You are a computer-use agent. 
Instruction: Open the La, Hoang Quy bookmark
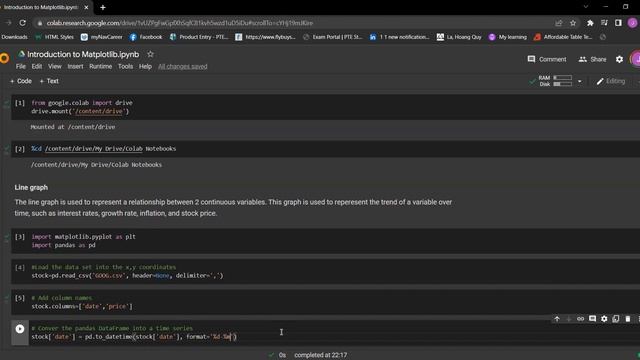tap(459, 37)
